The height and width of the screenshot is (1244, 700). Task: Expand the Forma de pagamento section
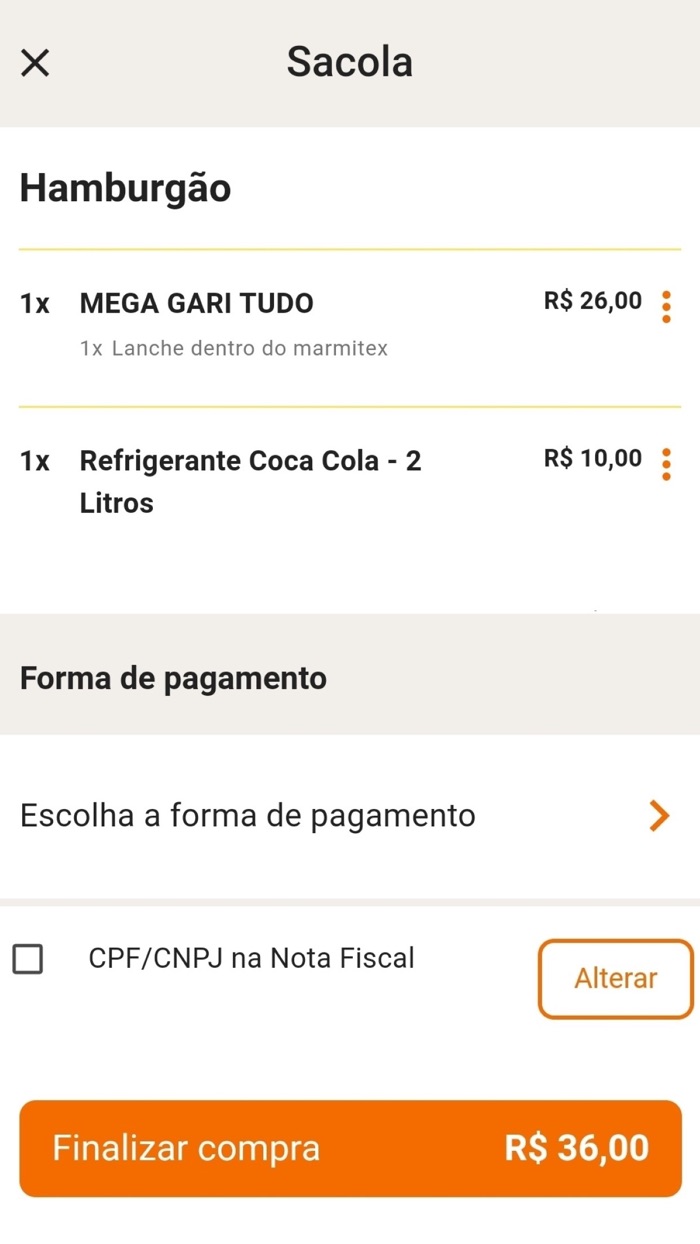172,678
